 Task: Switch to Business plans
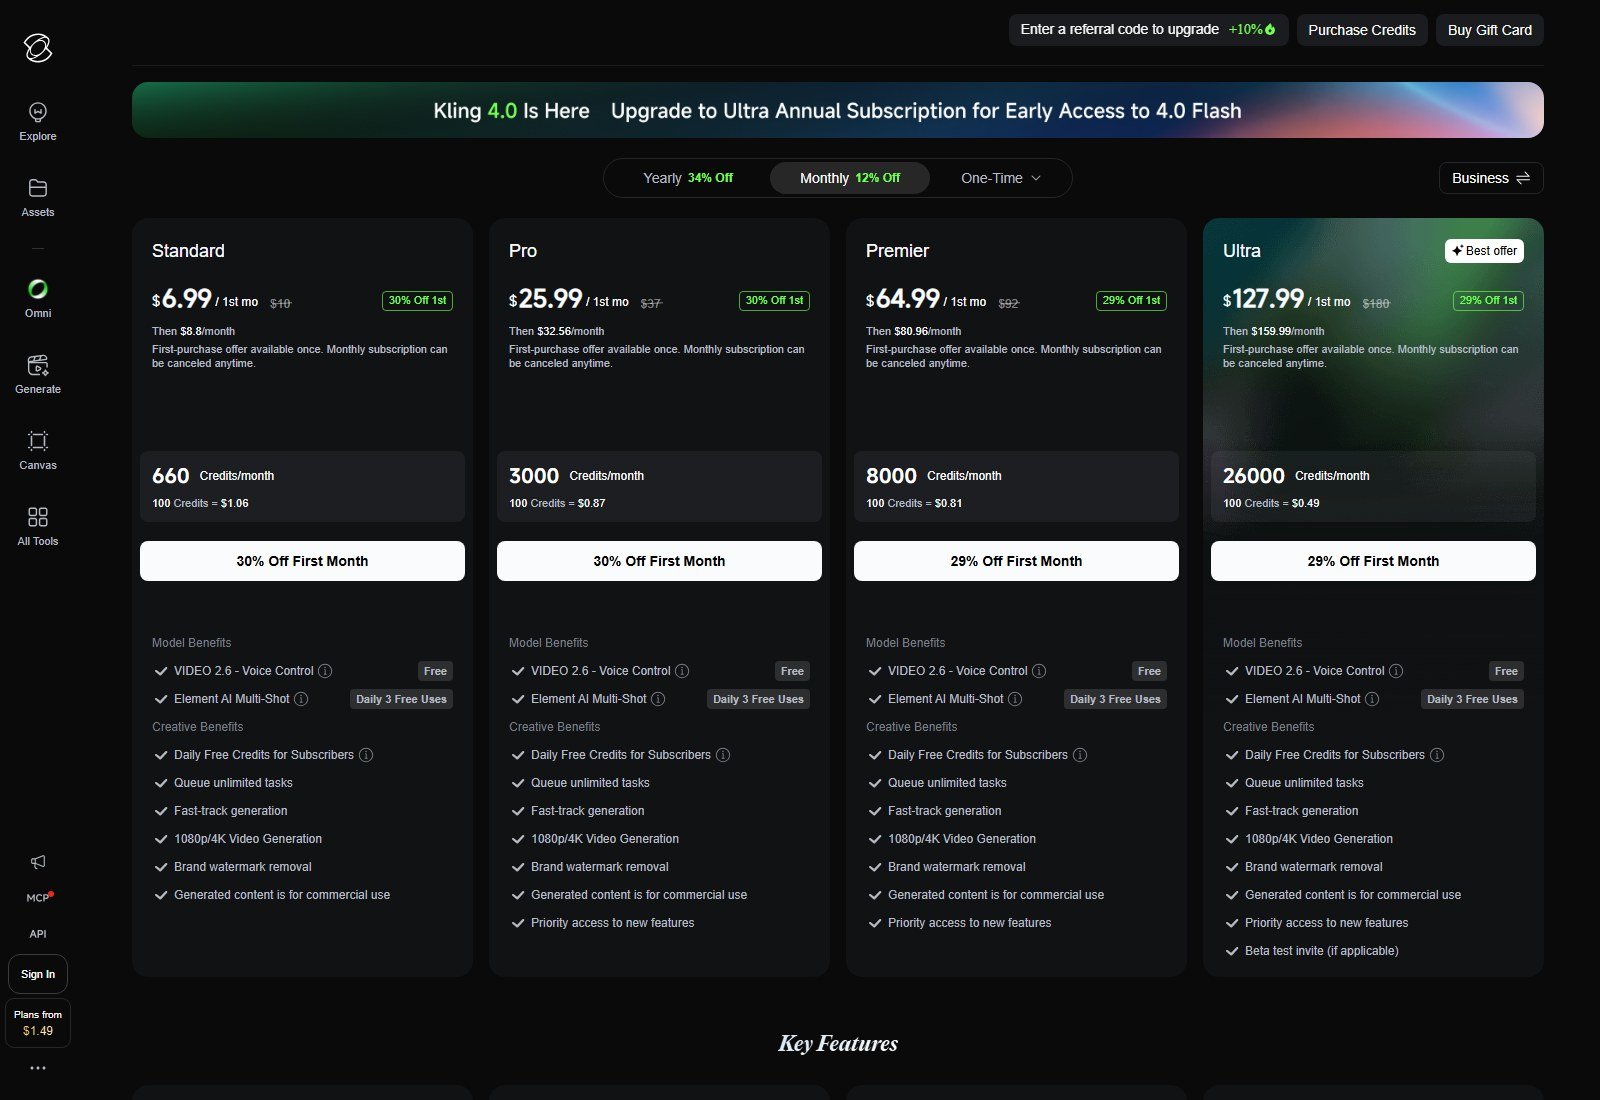point(1491,178)
